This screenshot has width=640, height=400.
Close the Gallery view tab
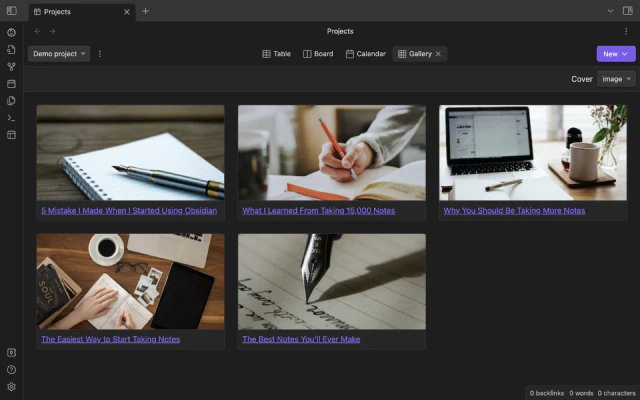pos(438,54)
